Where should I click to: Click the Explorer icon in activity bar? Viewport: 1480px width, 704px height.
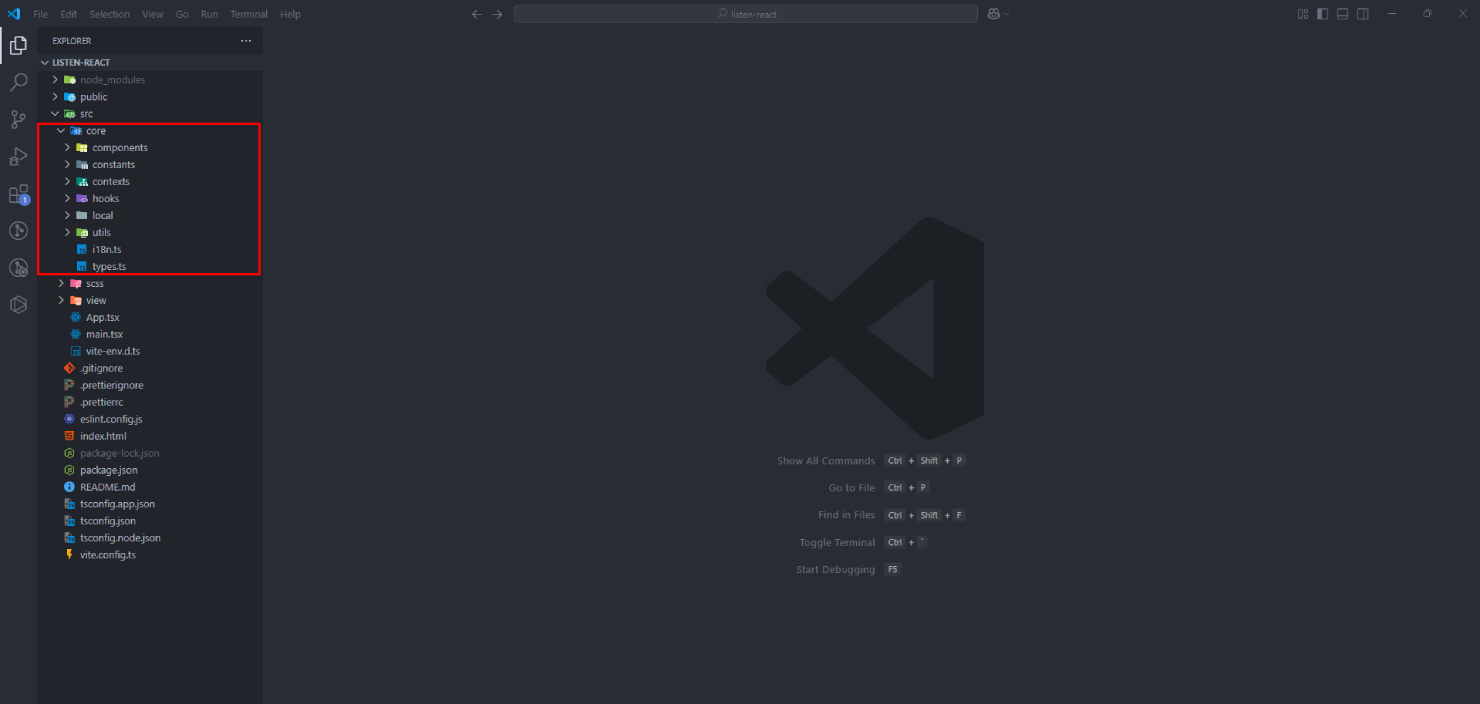pos(18,46)
